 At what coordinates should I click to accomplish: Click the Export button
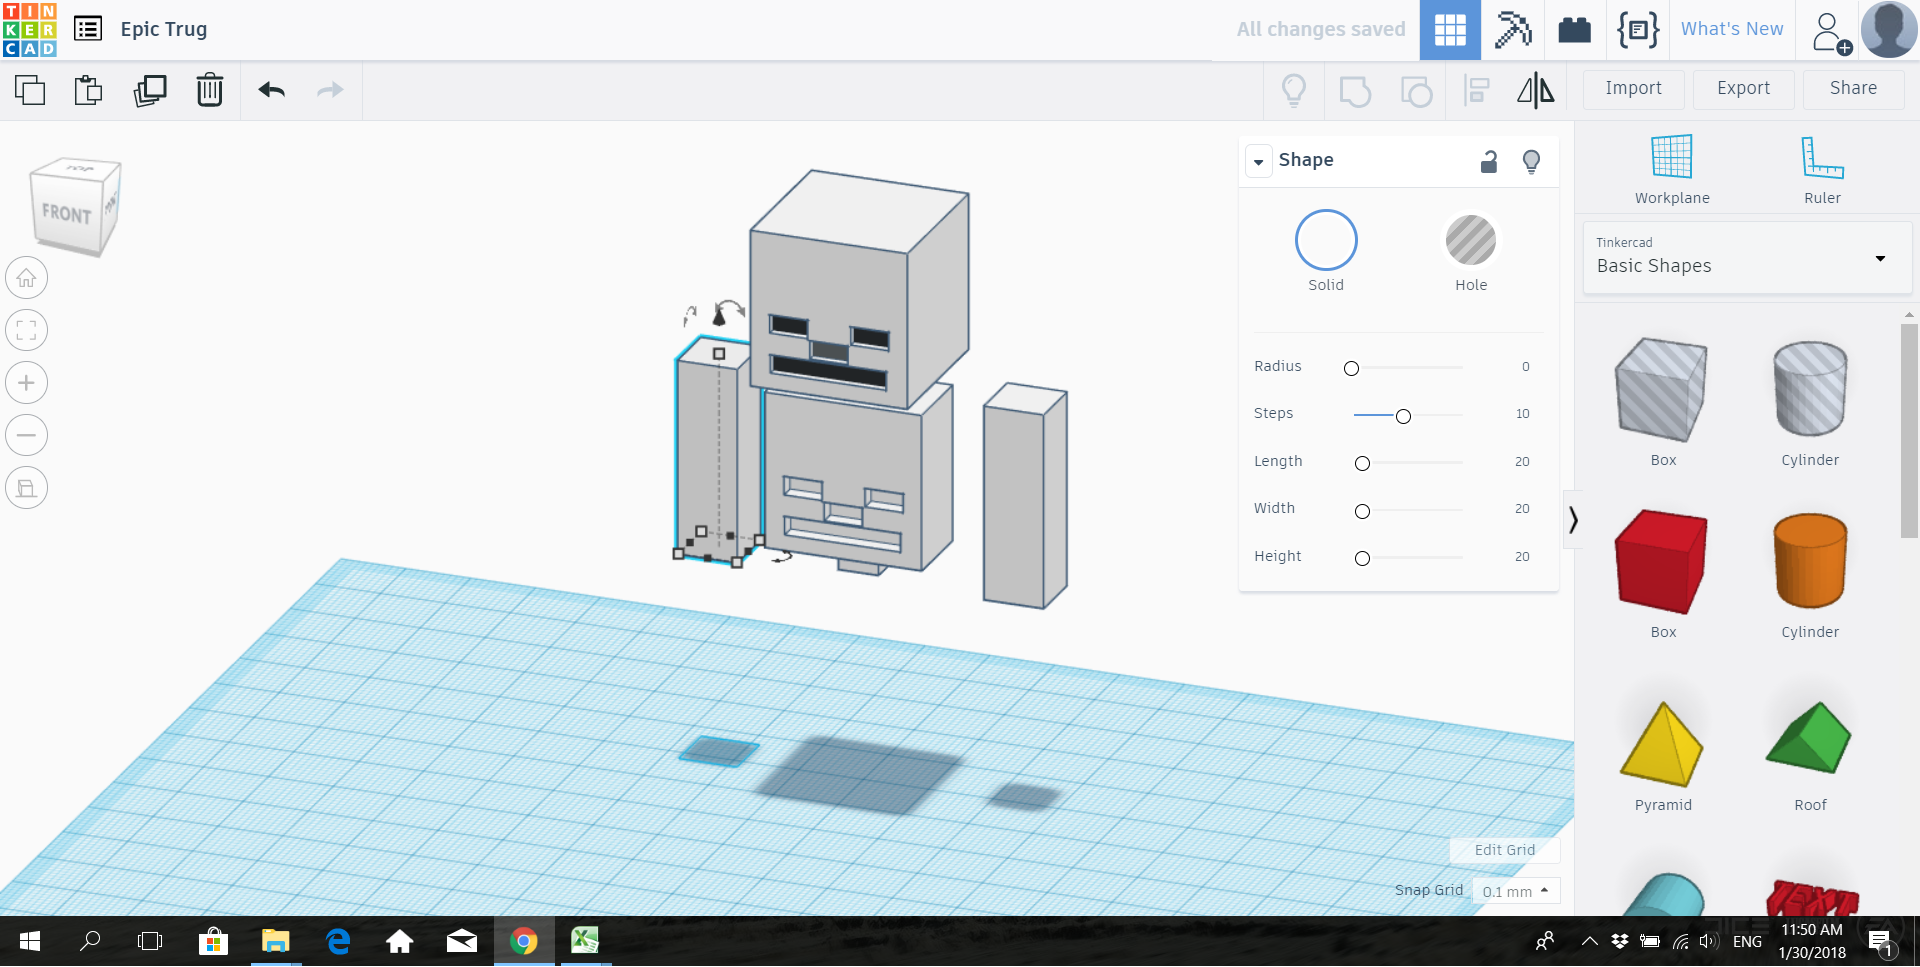[x=1743, y=88]
